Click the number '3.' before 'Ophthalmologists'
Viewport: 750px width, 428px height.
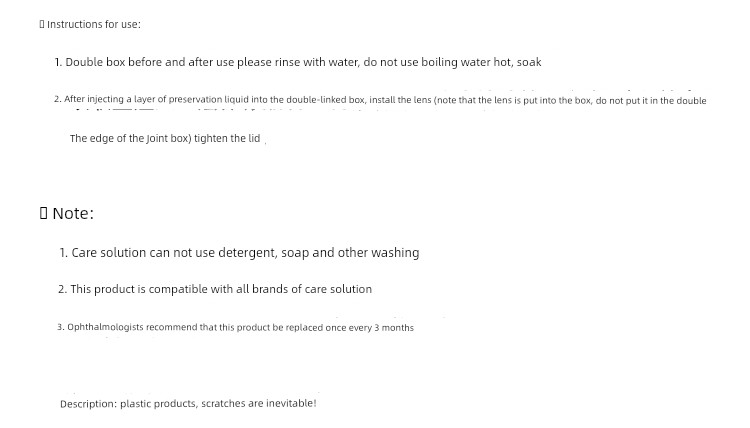pos(60,328)
